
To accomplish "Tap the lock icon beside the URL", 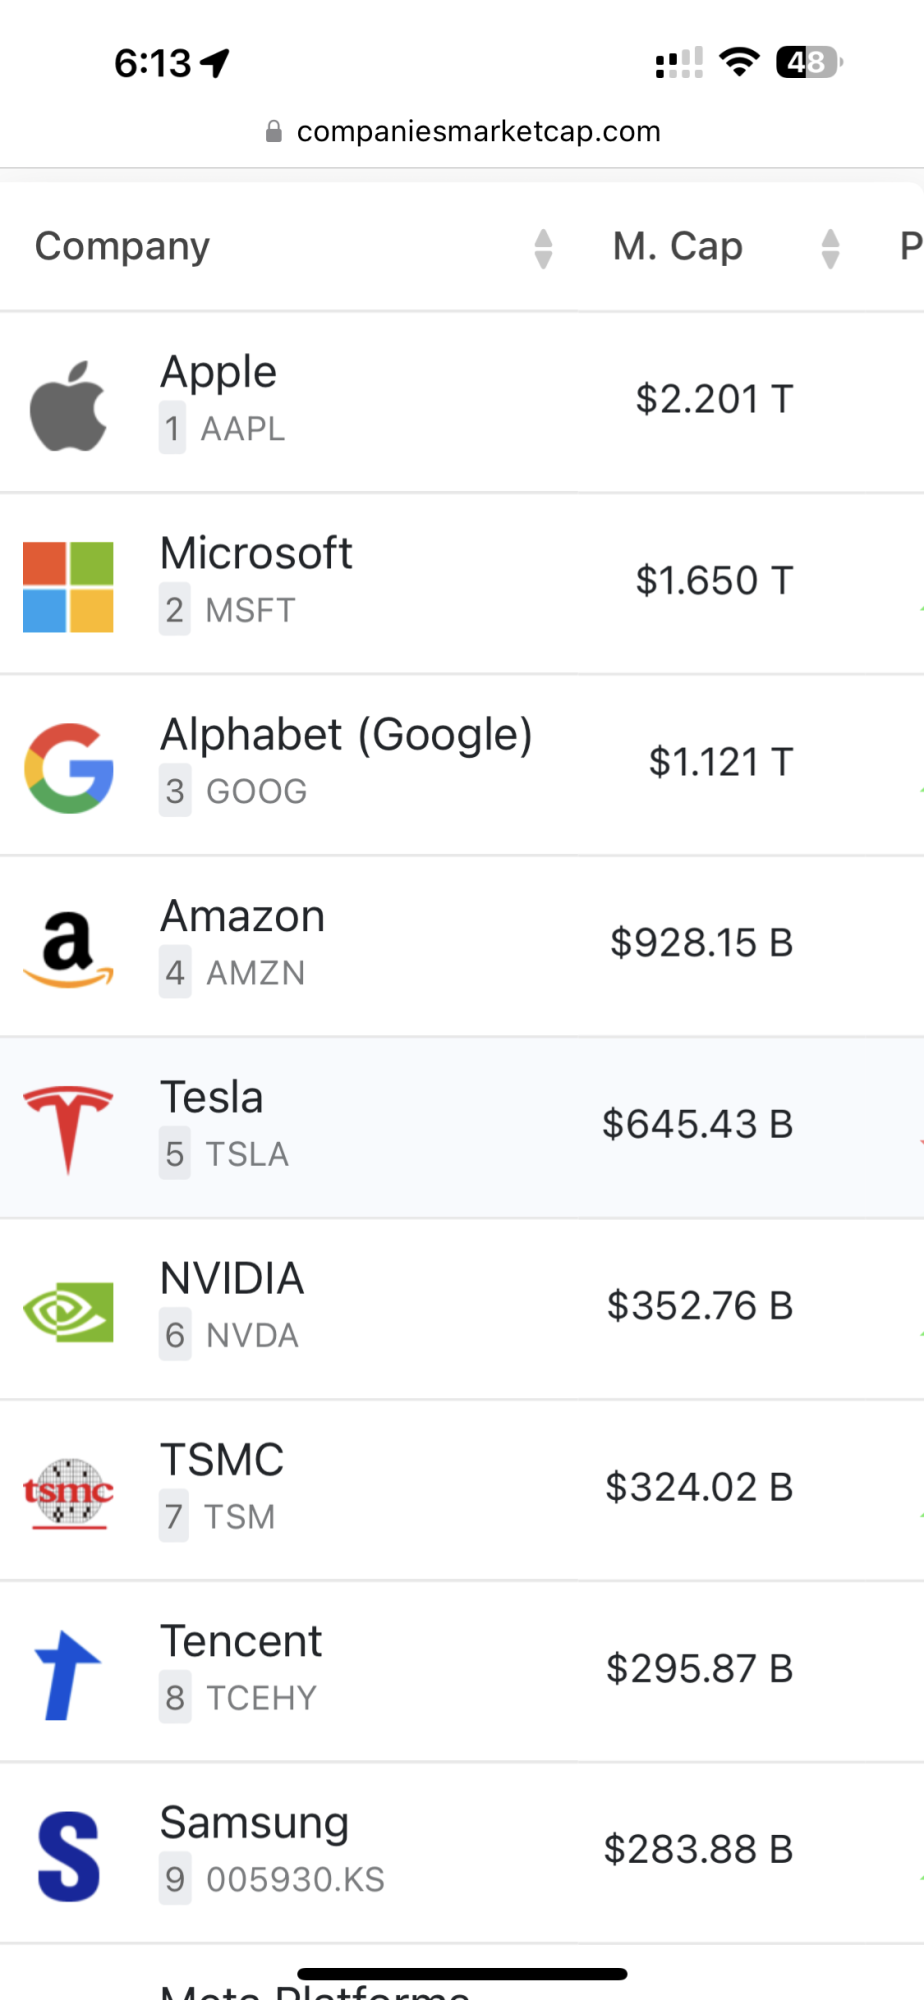I will coord(273,131).
